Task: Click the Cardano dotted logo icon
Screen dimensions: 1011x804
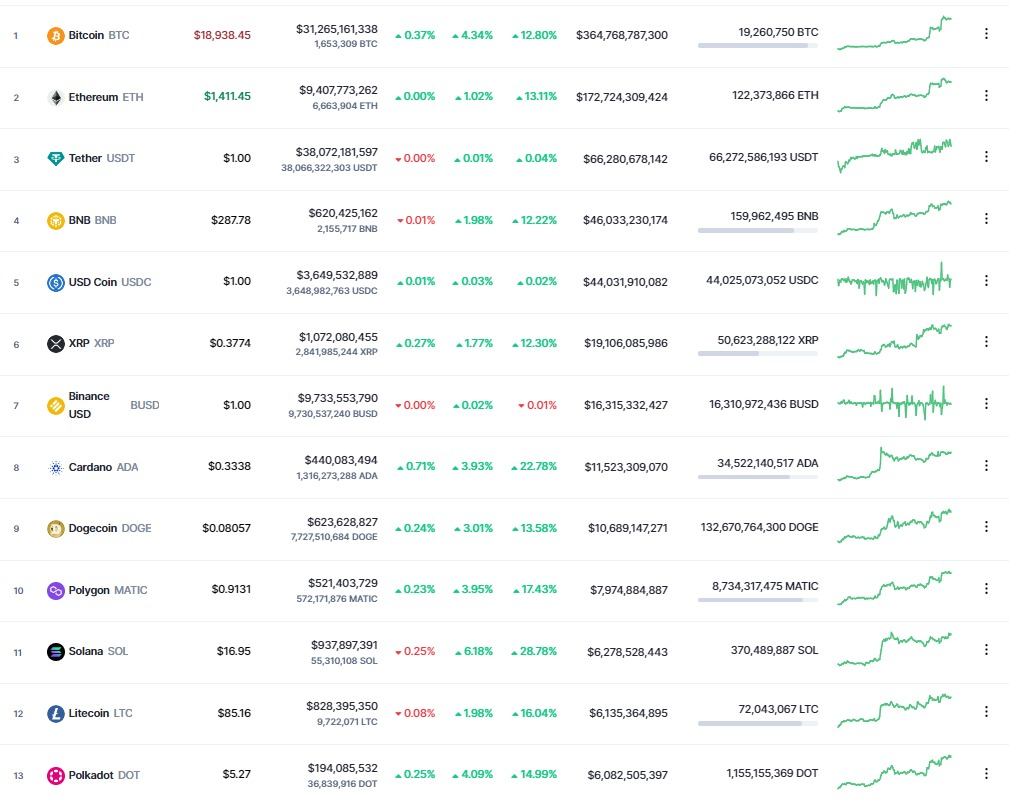Action: pyautogui.click(x=56, y=467)
